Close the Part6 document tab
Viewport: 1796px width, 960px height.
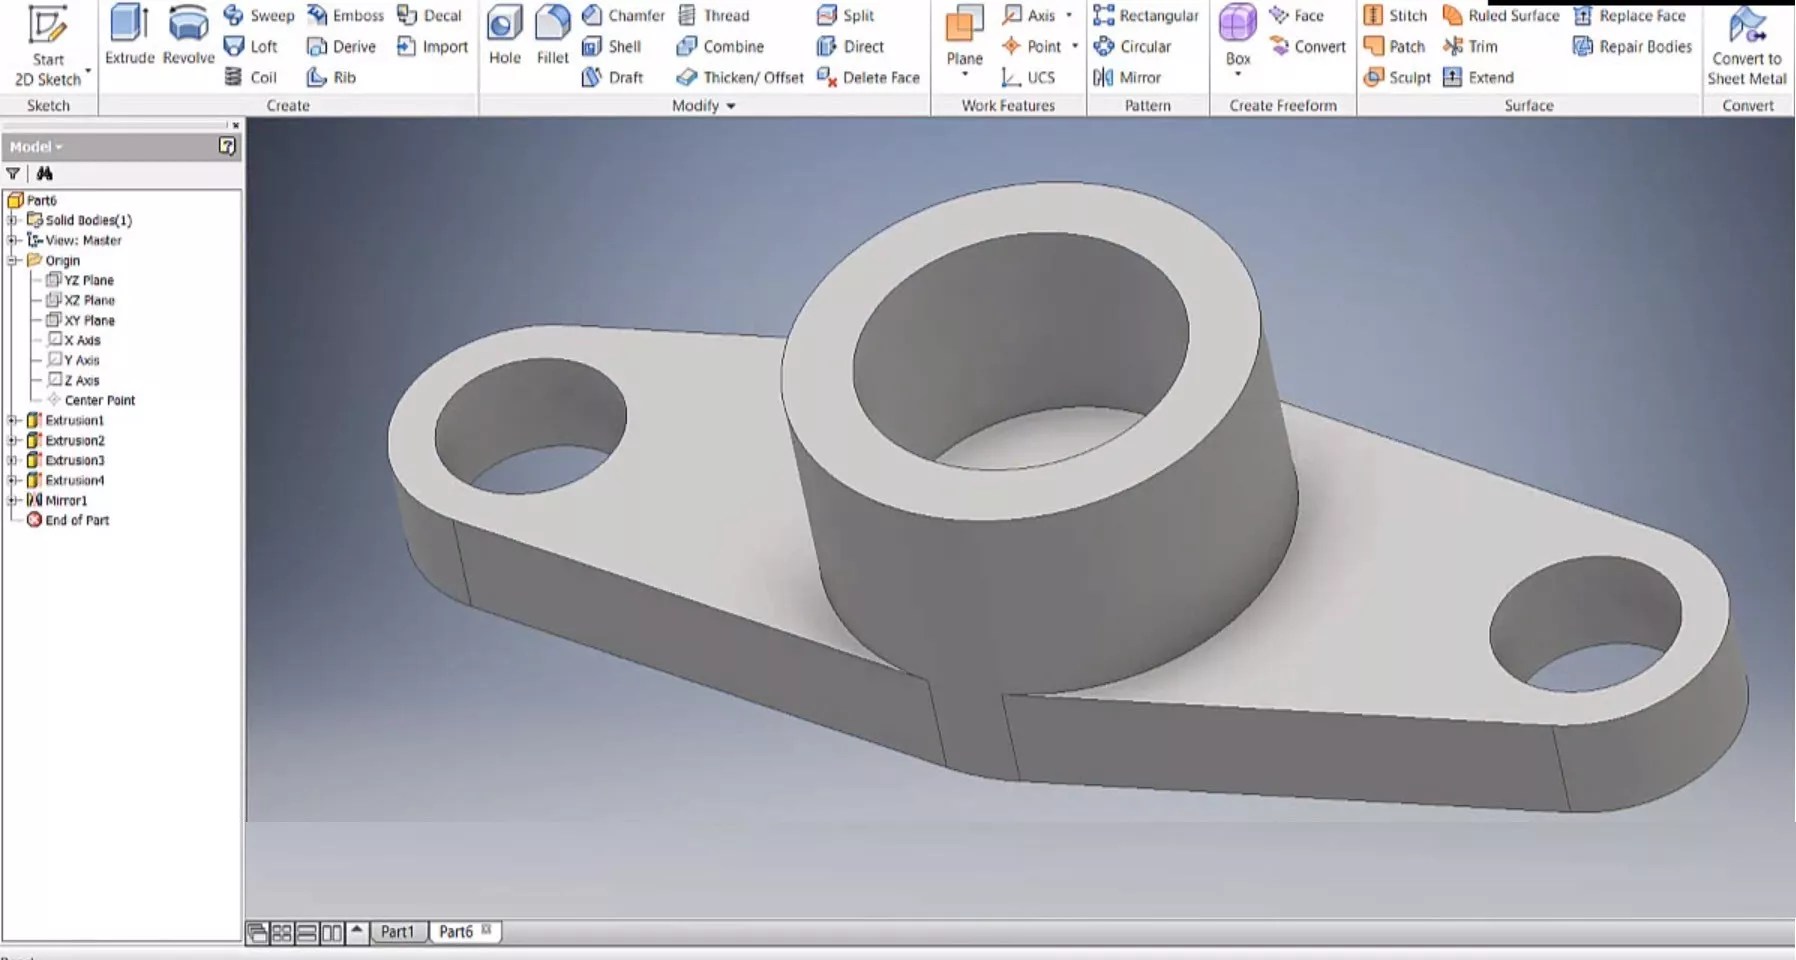[x=487, y=930]
